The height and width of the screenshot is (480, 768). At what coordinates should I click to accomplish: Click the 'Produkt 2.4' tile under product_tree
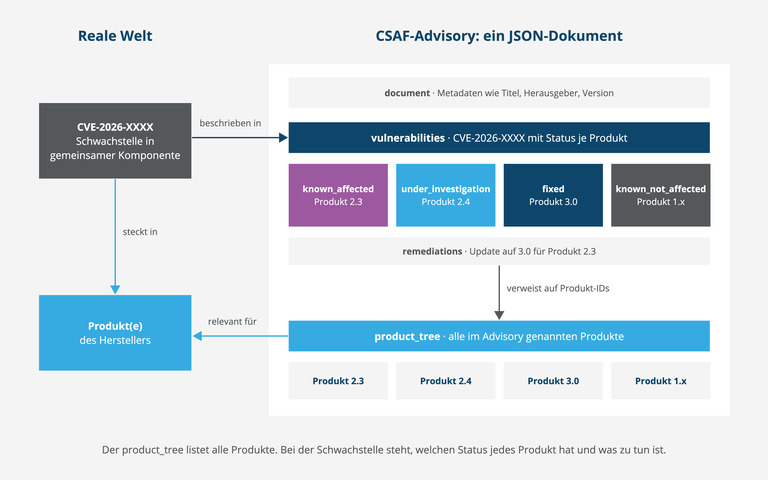[x=446, y=381]
